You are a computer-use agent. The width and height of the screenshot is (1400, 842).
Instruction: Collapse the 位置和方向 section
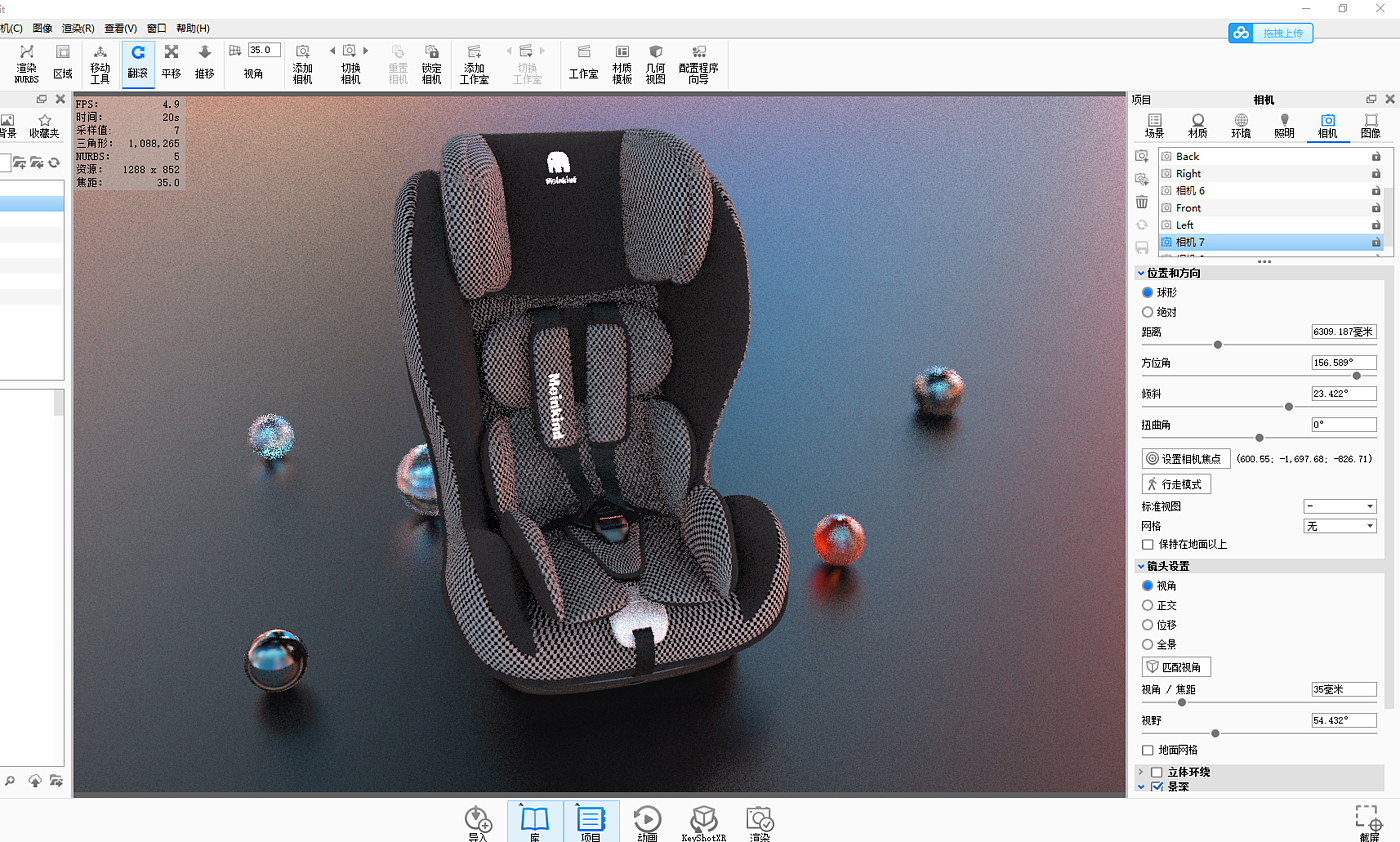coord(1141,273)
